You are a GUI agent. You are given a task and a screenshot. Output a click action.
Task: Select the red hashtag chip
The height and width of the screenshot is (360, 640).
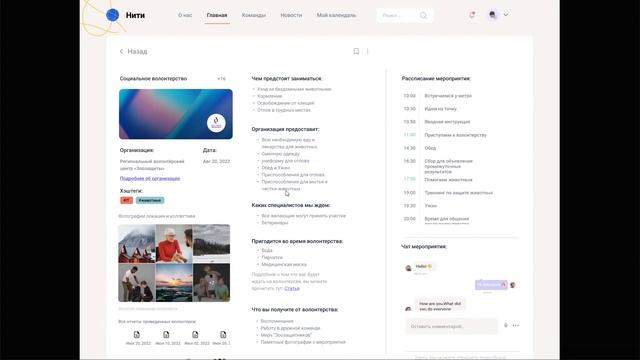pos(127,200)
